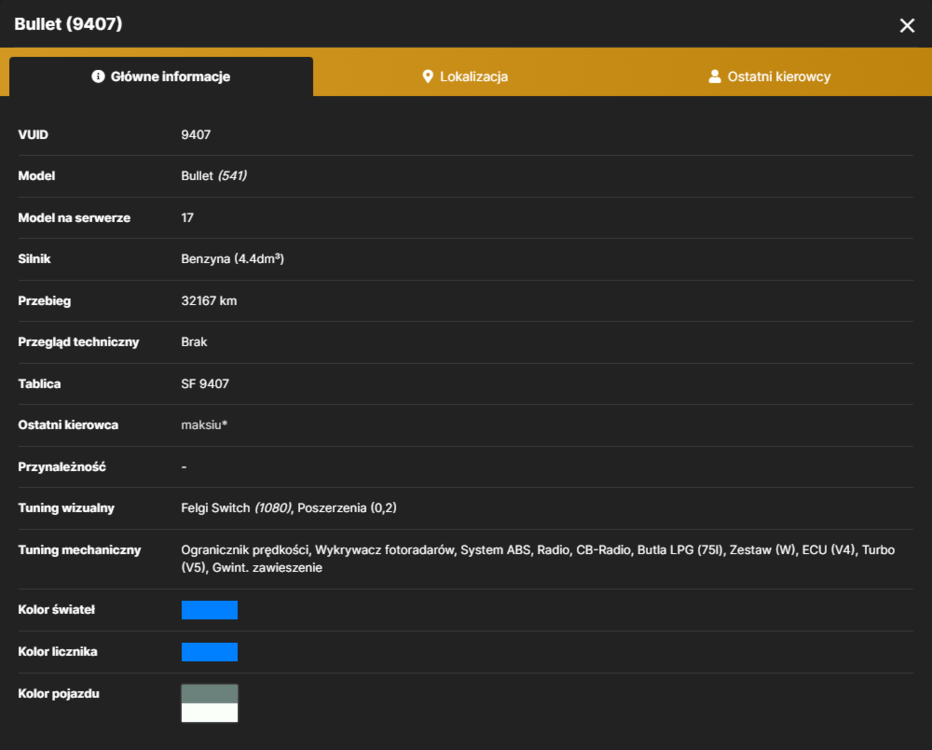Close the Bullet (9407) dialog
This screenshot has height=750, width=932.
coord(906,25)
